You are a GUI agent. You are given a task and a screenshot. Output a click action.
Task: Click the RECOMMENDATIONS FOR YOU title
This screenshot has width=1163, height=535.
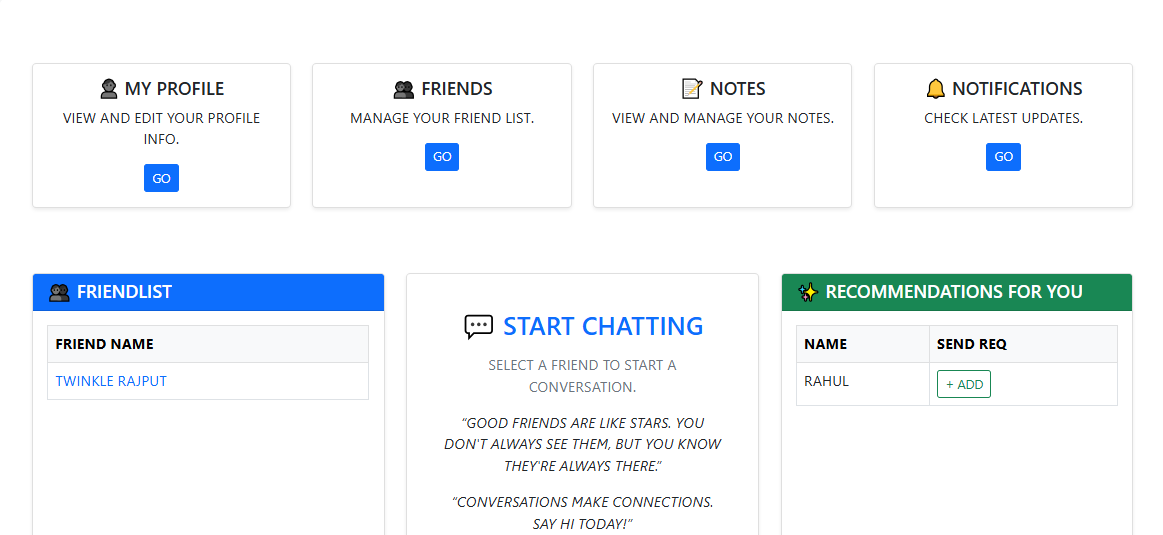point(954,292)
